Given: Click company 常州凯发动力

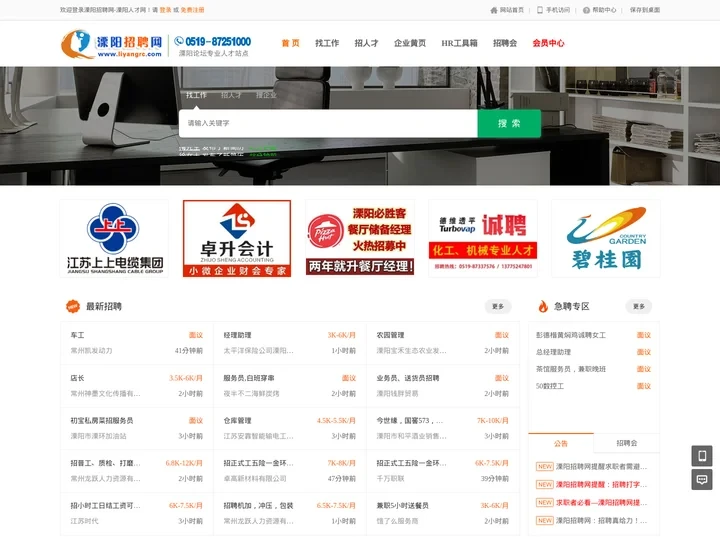Looking at the screenshot, I should (x=91, y=350).
